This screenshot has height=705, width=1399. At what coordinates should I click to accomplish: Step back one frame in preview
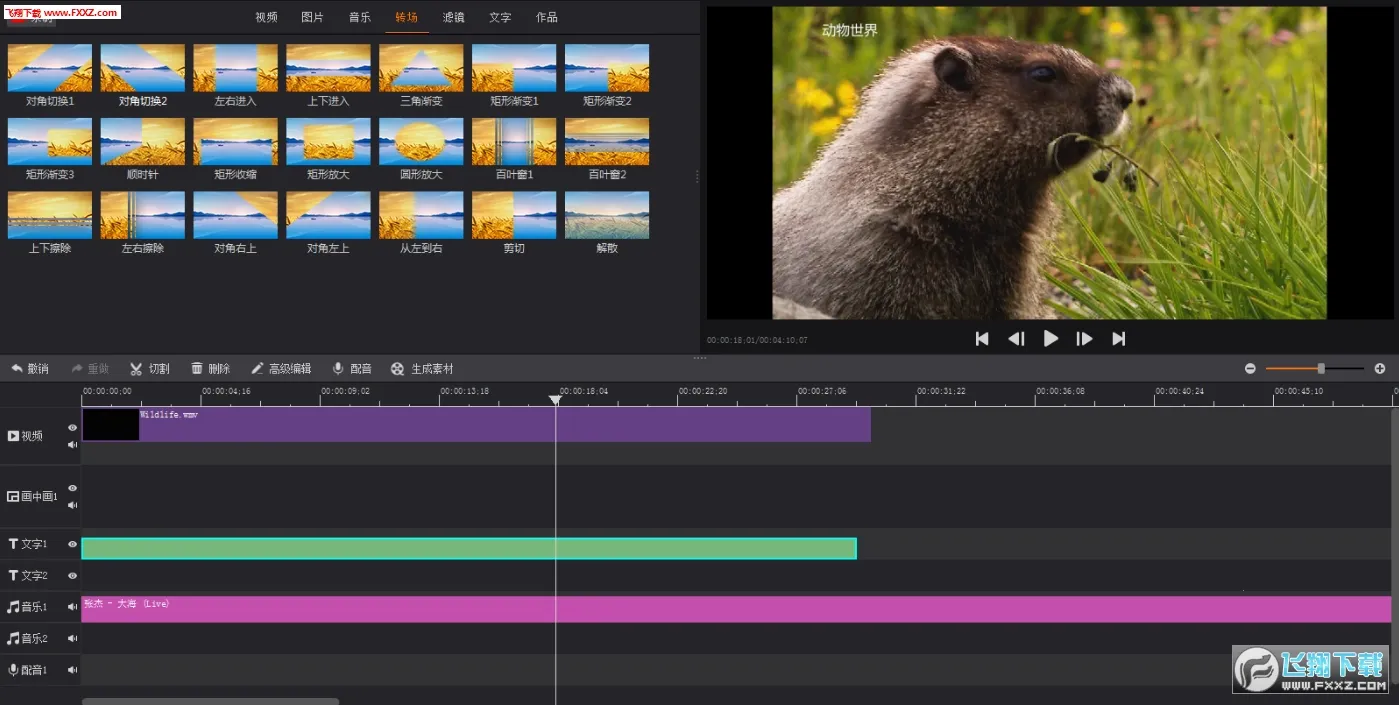(1016, 339)
